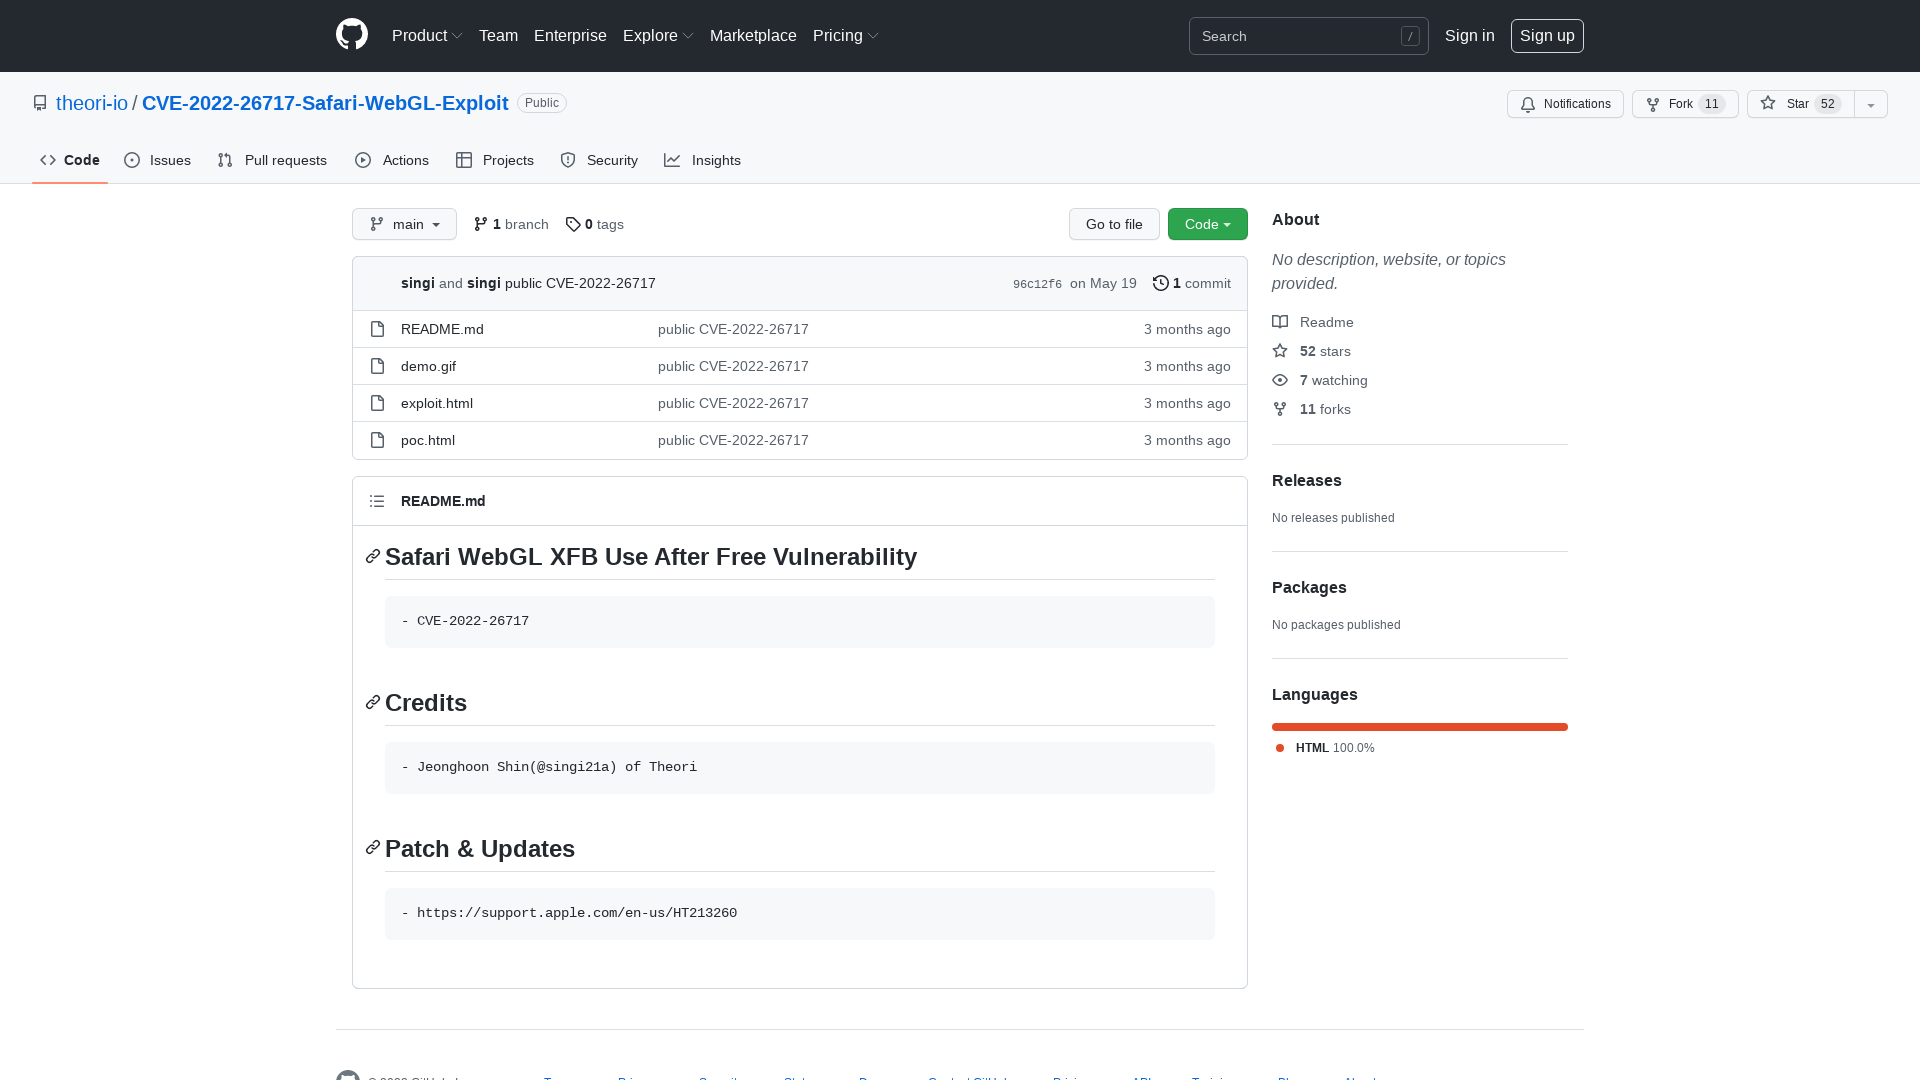Click the GitHub octocat logo
Viewport: 1920px width, 1080px height.
(352, 35)
